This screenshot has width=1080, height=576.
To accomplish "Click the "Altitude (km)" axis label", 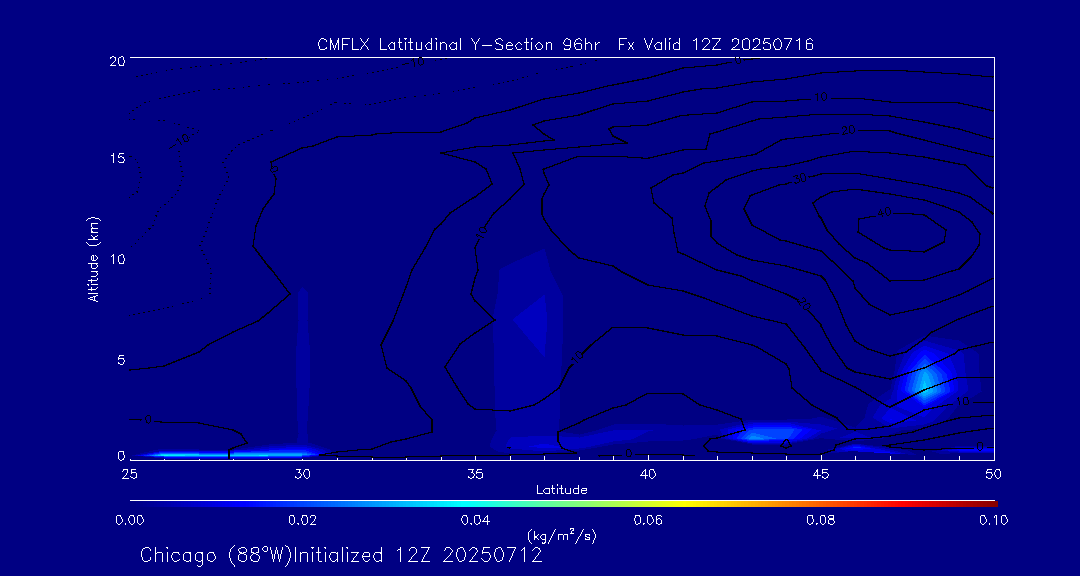I will tap(94, 258).
